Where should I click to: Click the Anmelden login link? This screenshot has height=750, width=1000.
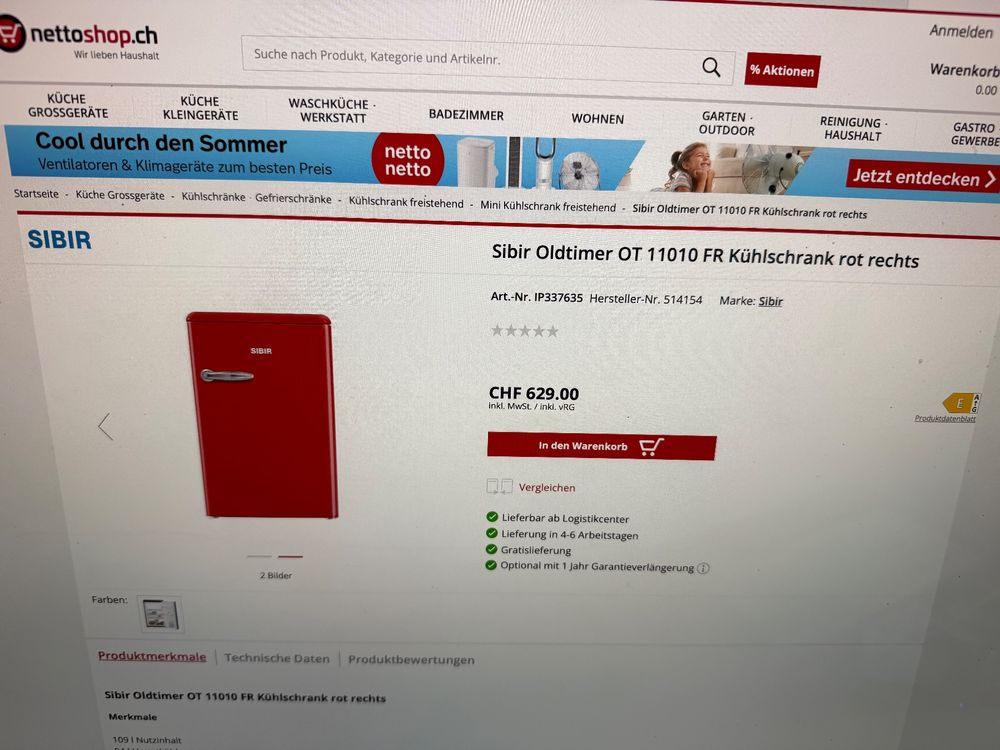point(961,31)
